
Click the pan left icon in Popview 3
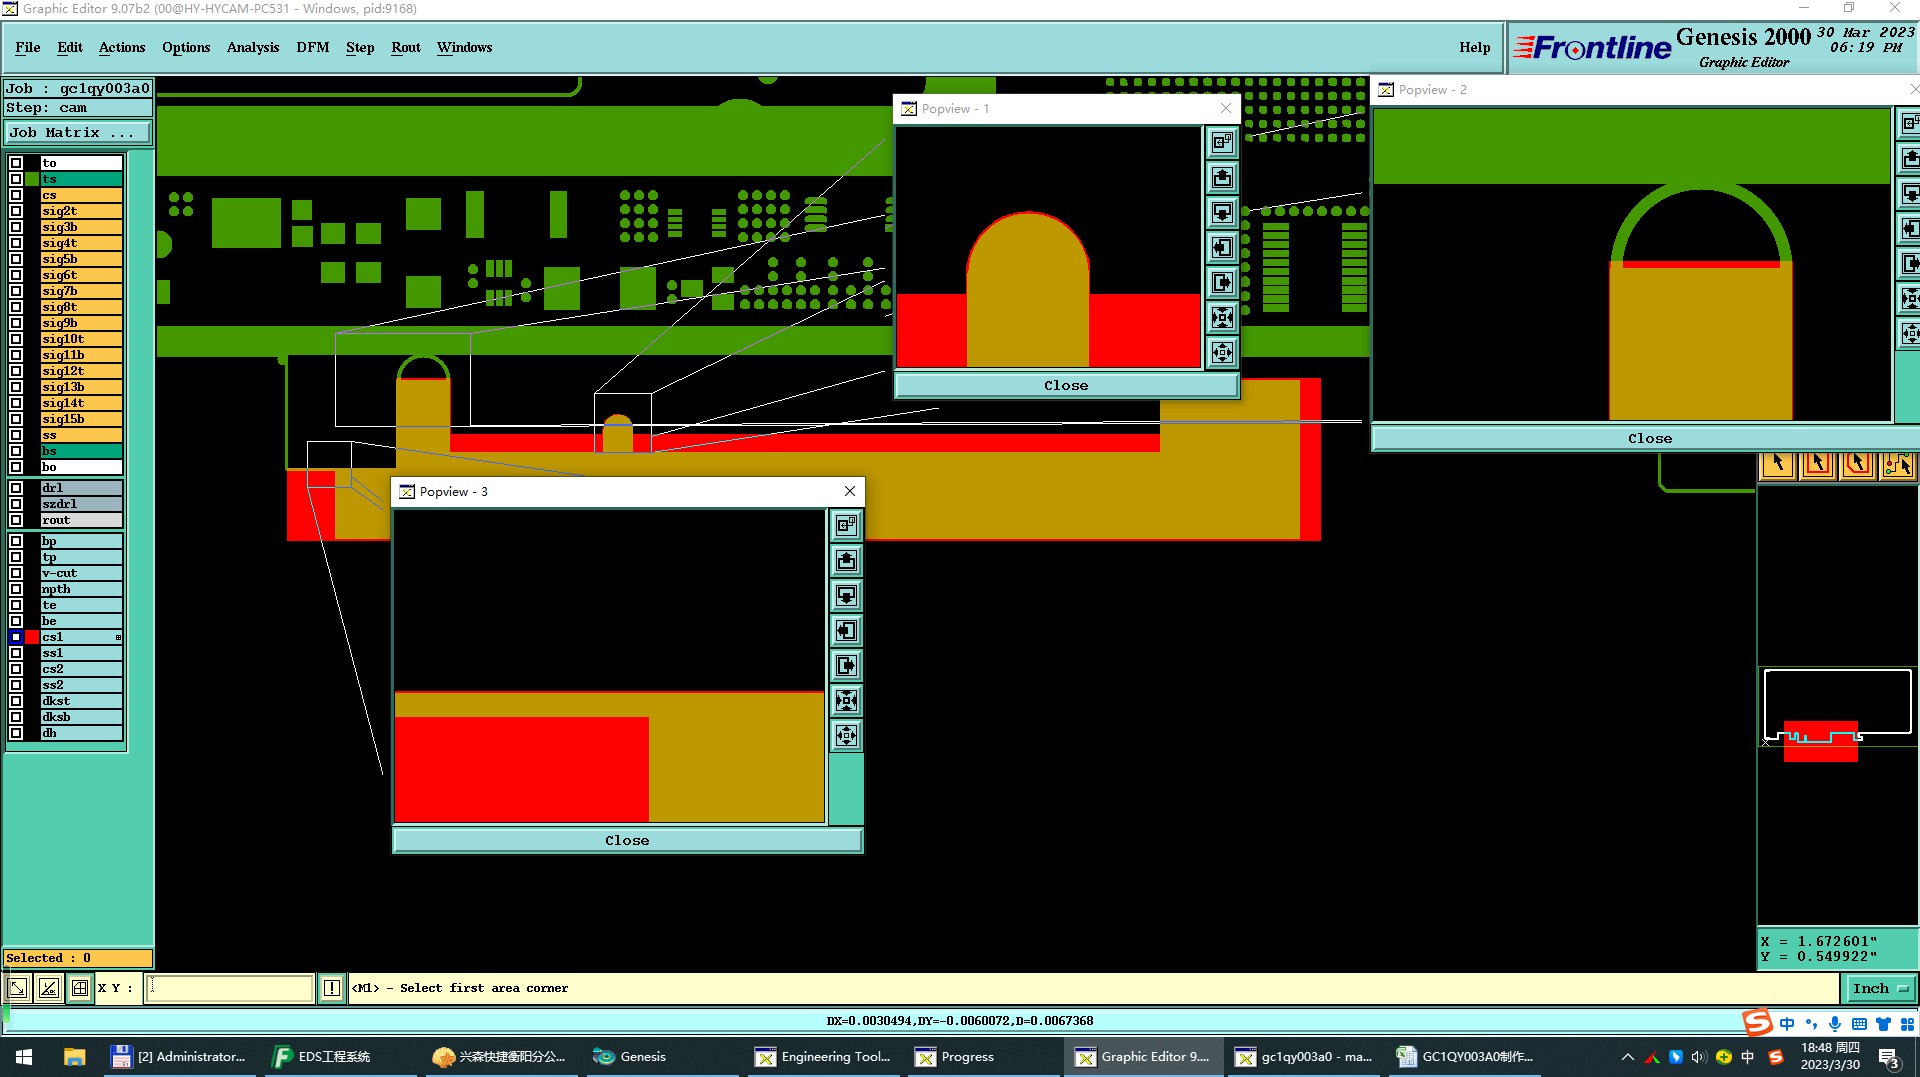pyautogui.click(x=846, y=631)
